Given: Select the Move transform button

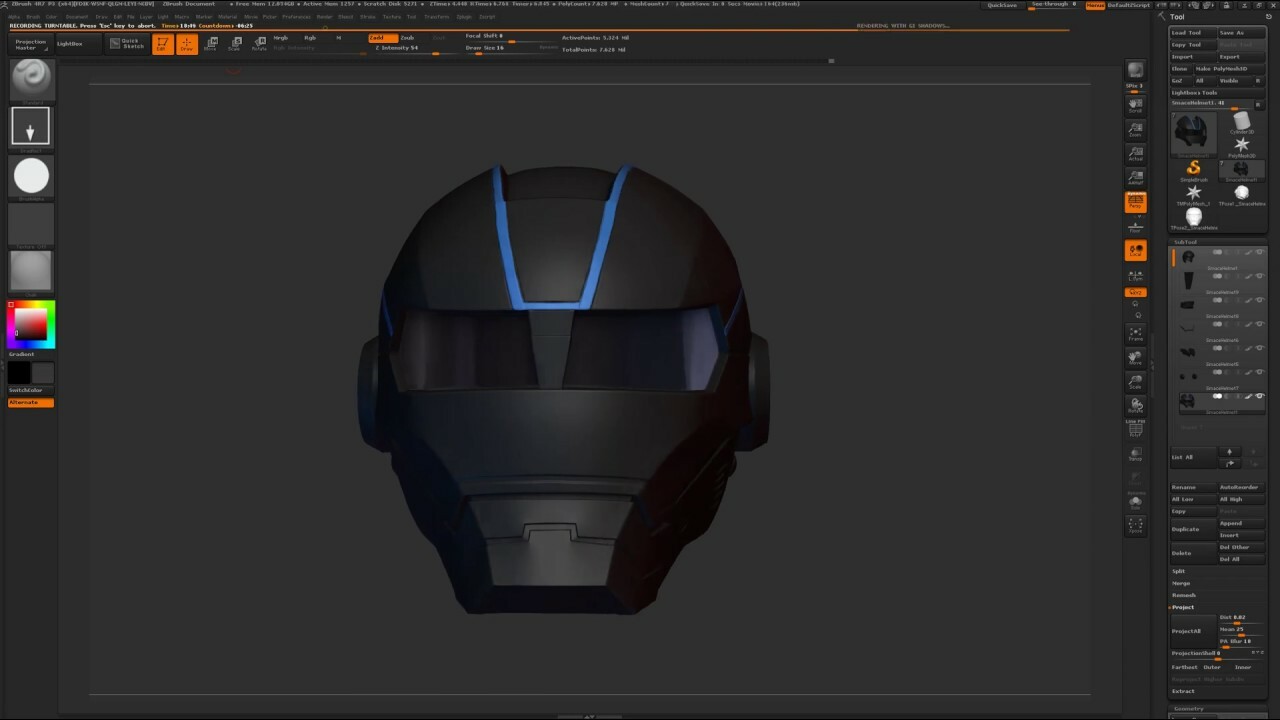Looking at the screenshot, I should (211, 44).
